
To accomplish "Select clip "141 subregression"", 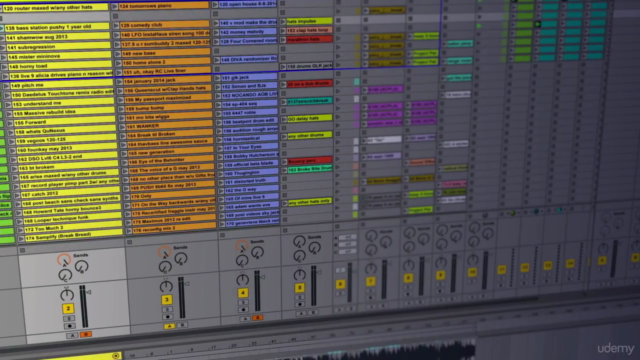I will tap(58, 46).
